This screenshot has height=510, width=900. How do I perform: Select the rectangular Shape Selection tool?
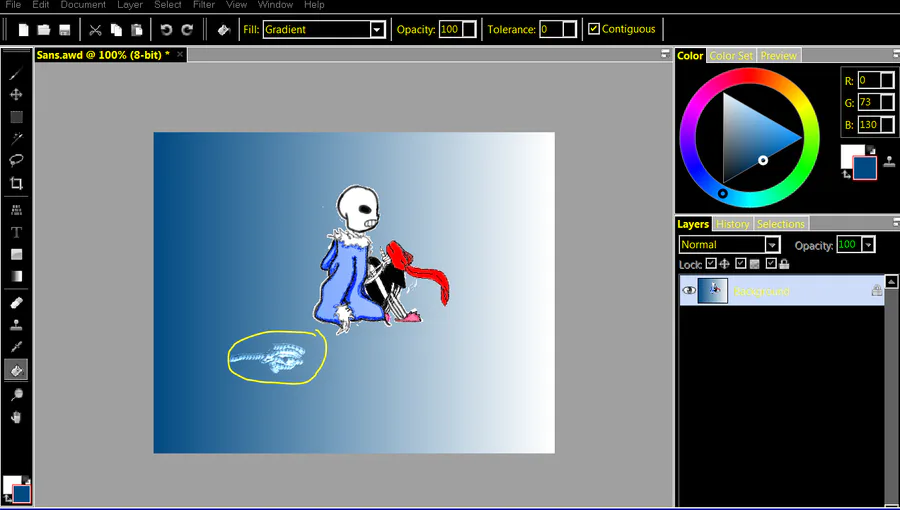tap(16, 117)
